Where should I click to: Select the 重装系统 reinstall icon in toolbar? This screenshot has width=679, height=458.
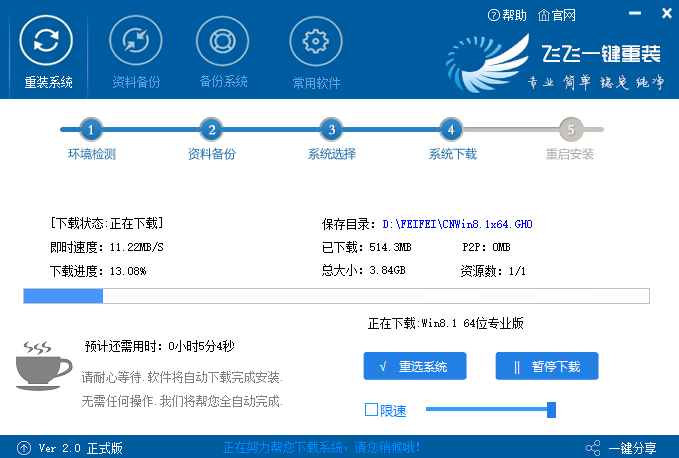(x=47, y=41)
